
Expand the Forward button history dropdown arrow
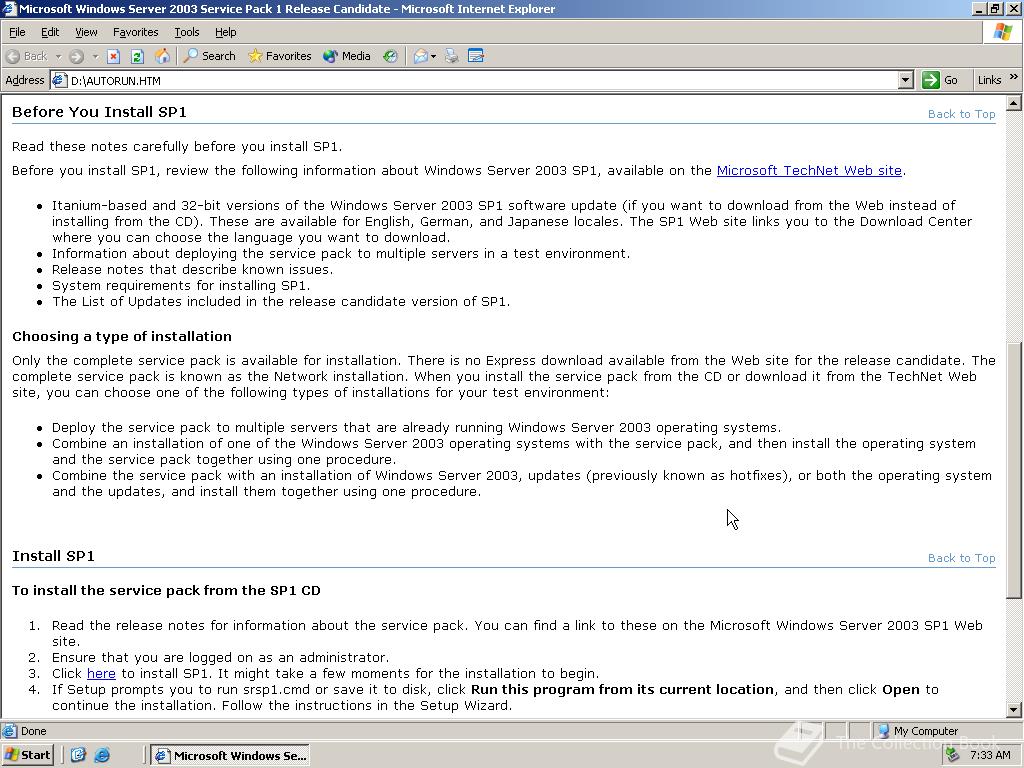coord(95,56)
